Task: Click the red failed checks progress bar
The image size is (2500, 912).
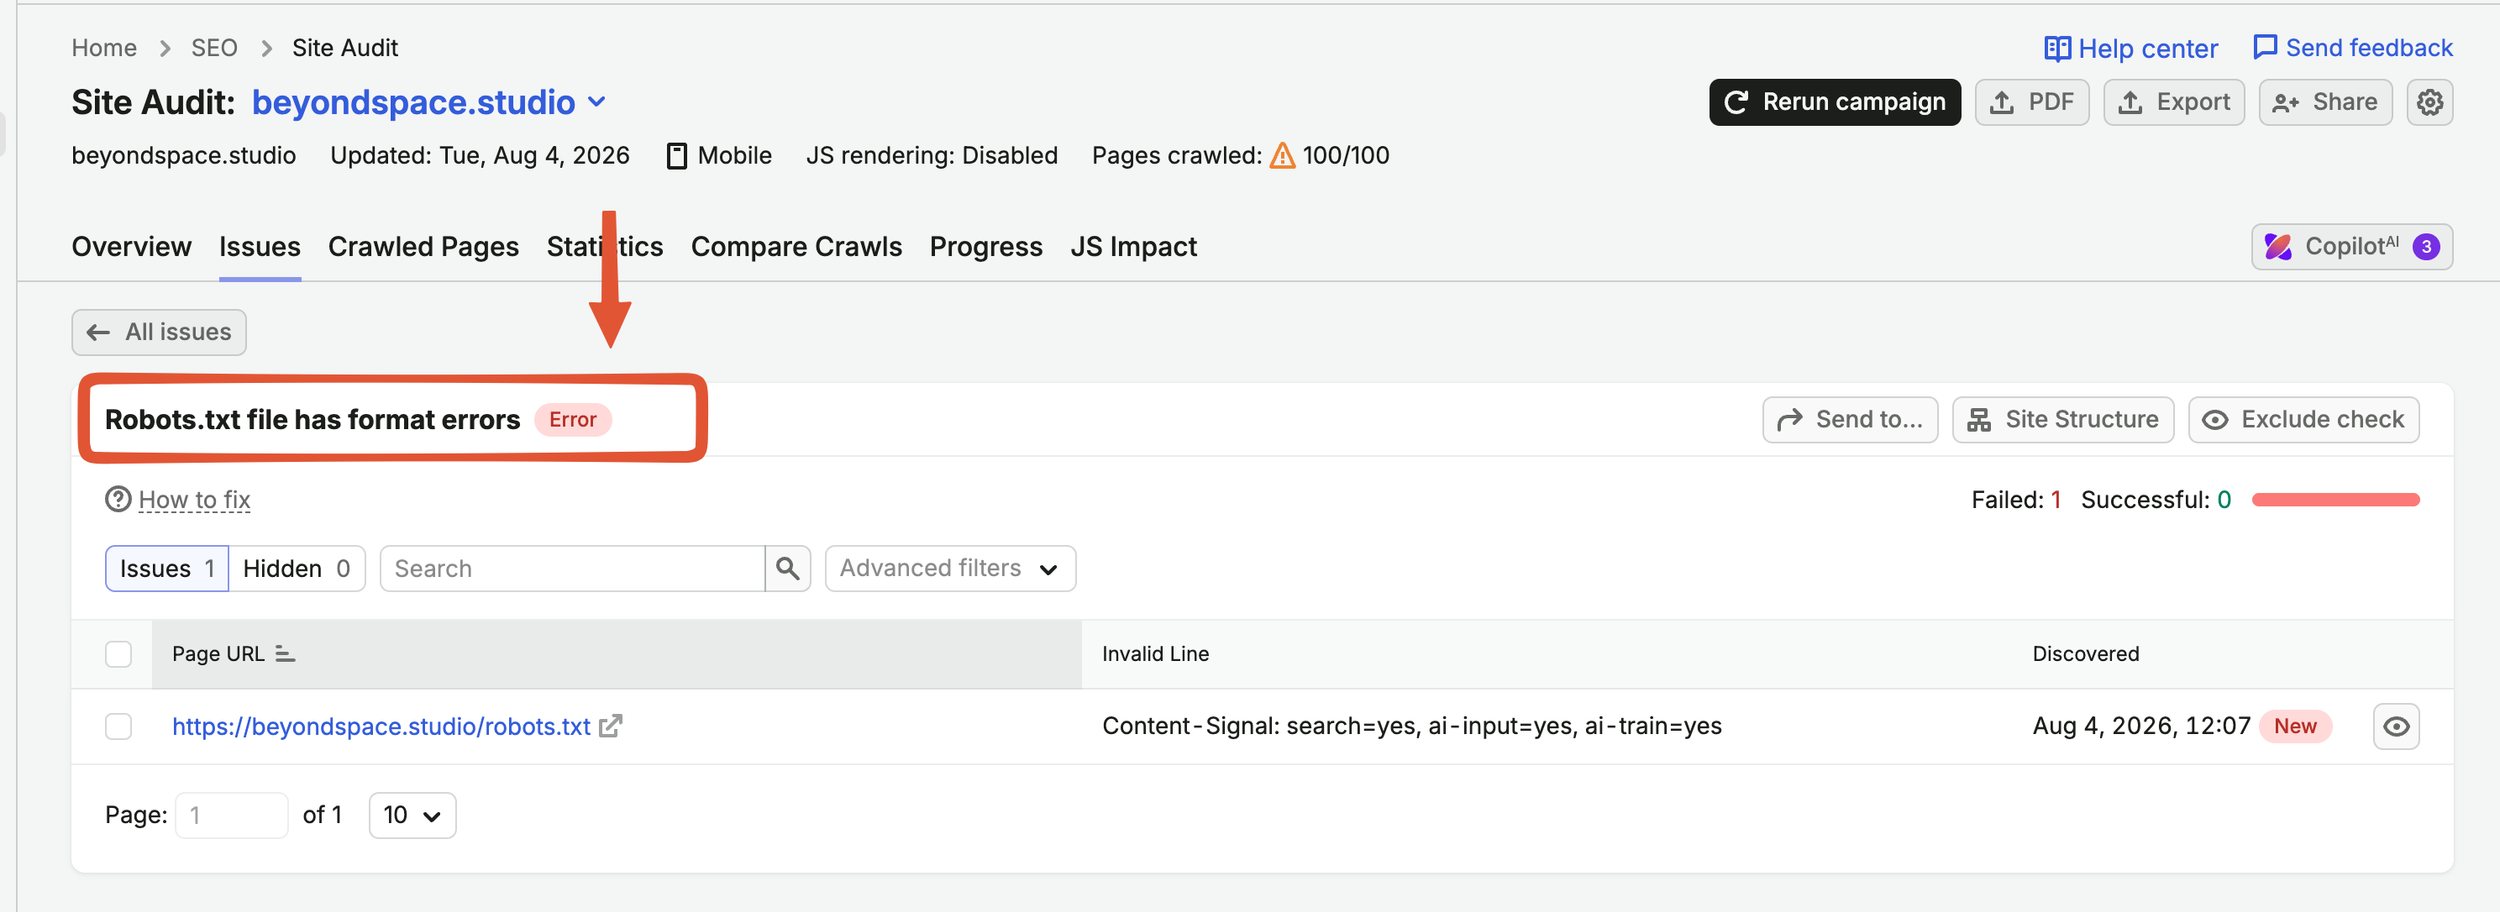Action: pos(2335,499)
